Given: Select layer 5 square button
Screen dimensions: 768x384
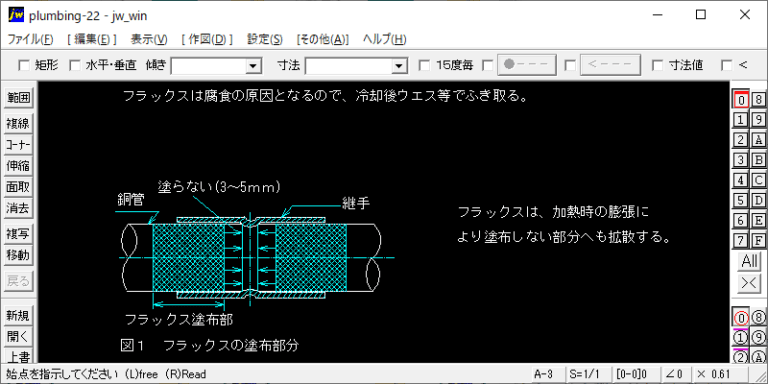Looking at the screenshot, I should (x=741, y=200).
